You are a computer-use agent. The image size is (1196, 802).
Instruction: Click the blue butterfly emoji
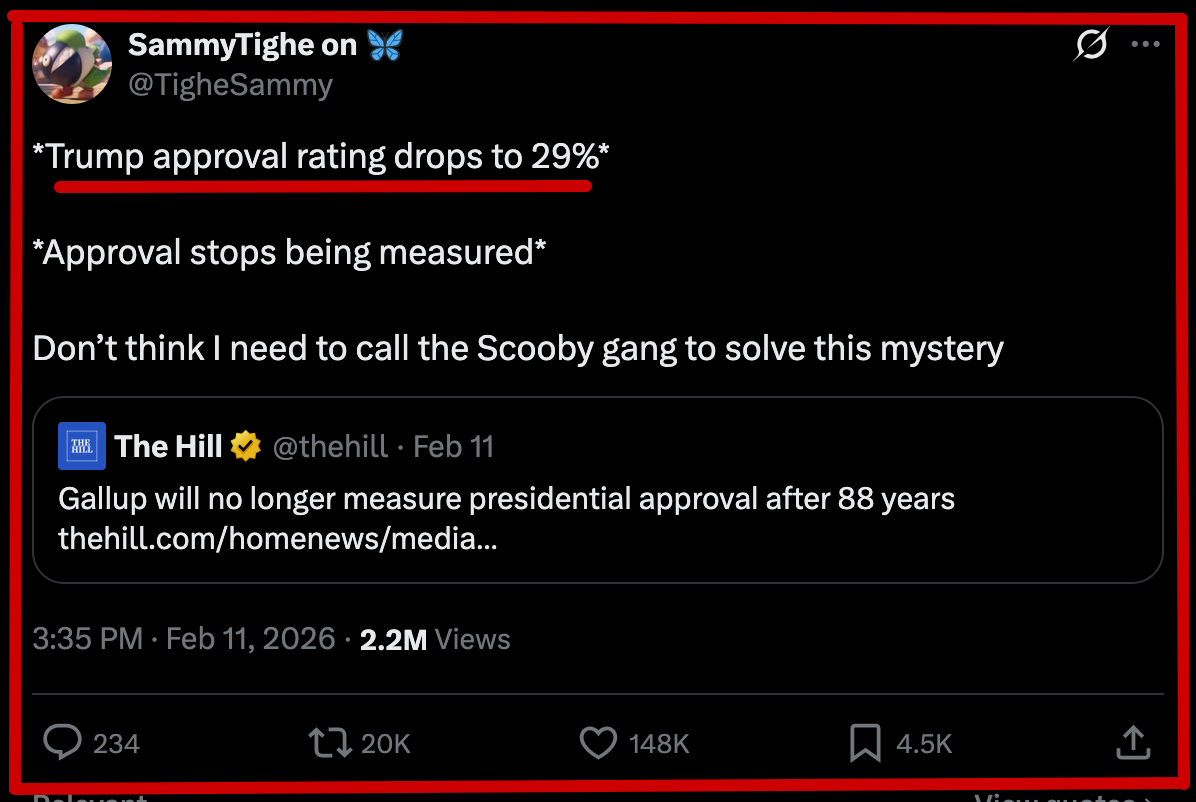385,45
